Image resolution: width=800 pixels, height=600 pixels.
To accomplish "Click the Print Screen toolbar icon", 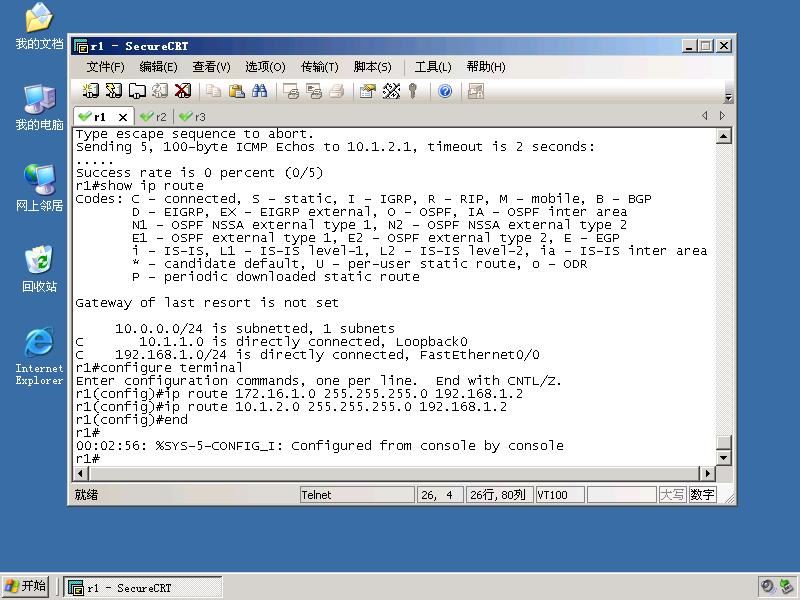I will tap(291, 91).
